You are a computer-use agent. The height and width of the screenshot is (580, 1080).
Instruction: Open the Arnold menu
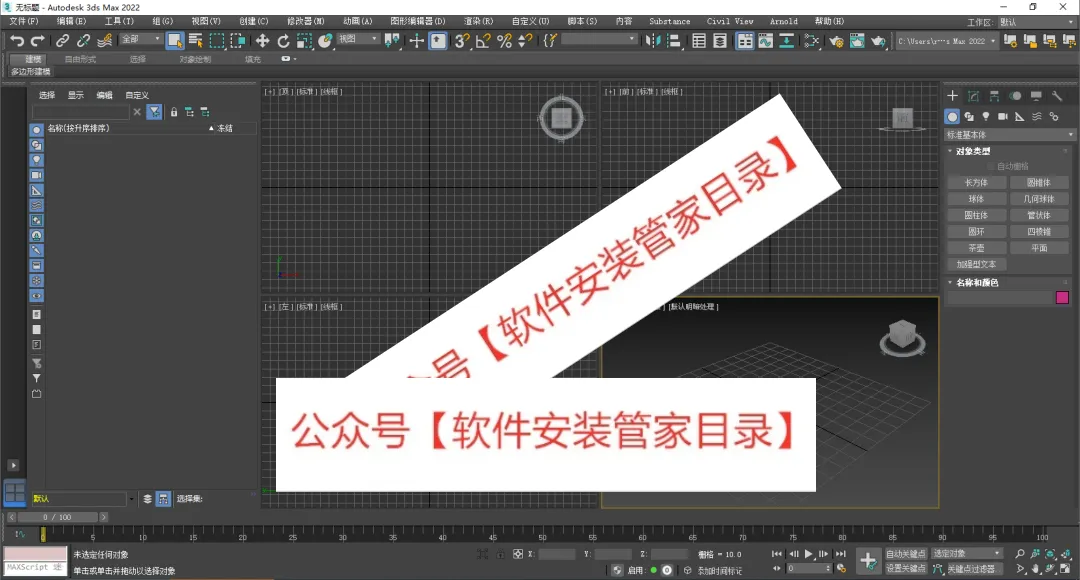[x=784, y=21]
